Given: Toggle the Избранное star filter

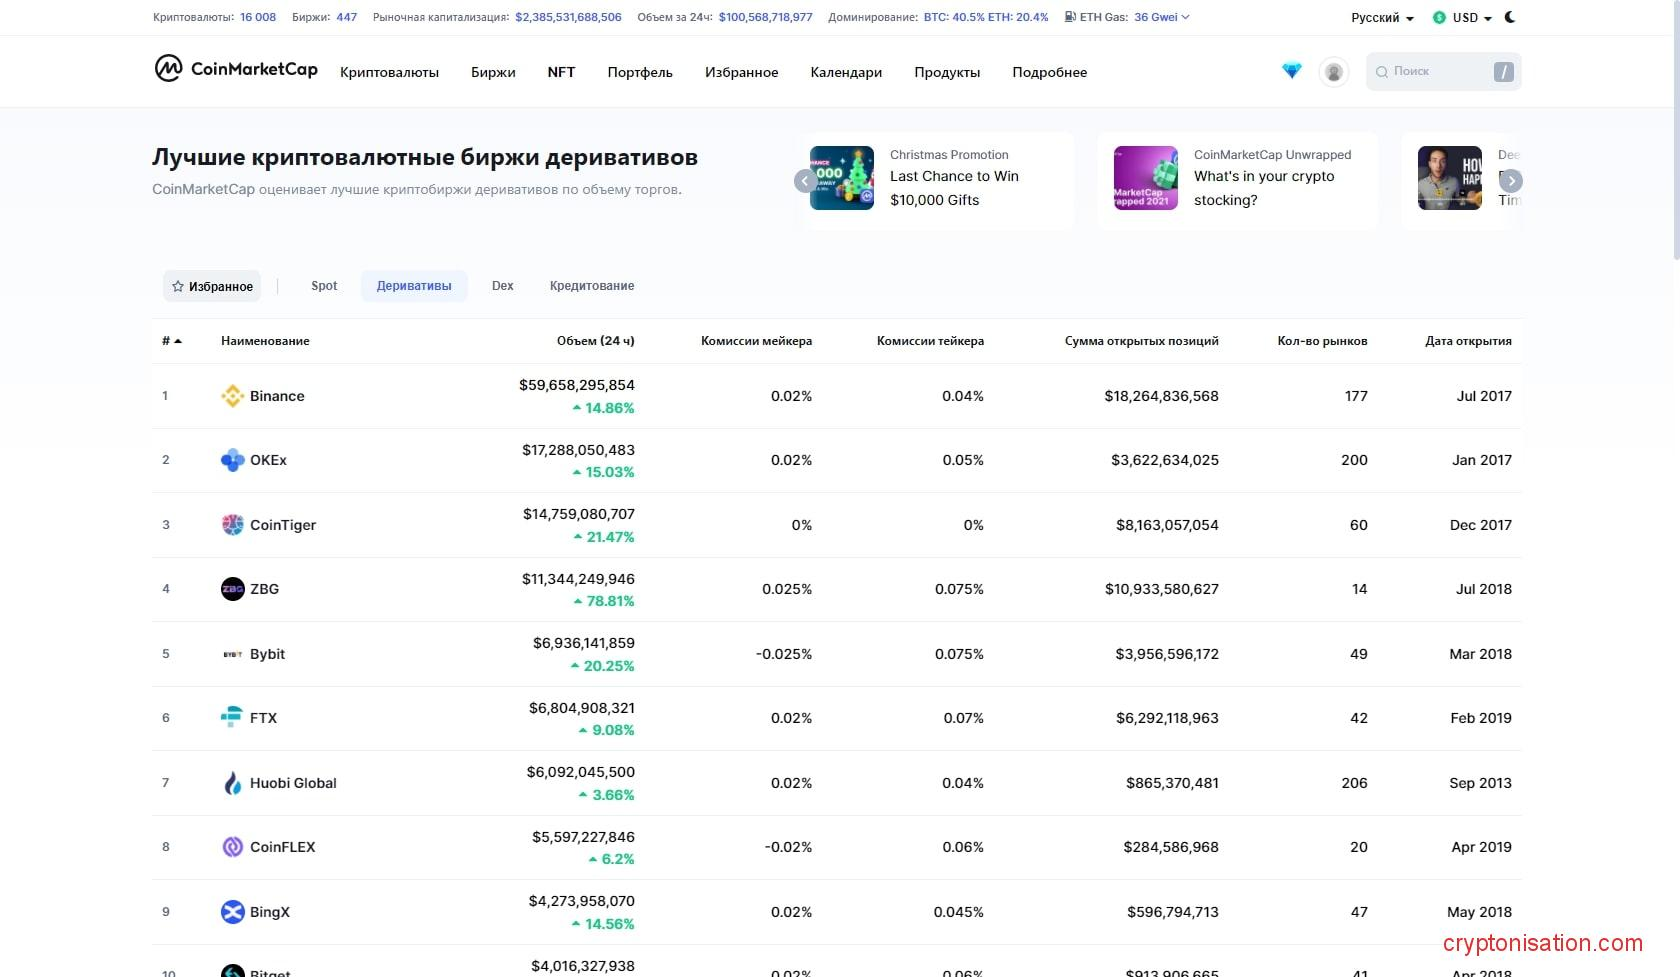Looking at the screenshot, I should [x=212, y=286].
